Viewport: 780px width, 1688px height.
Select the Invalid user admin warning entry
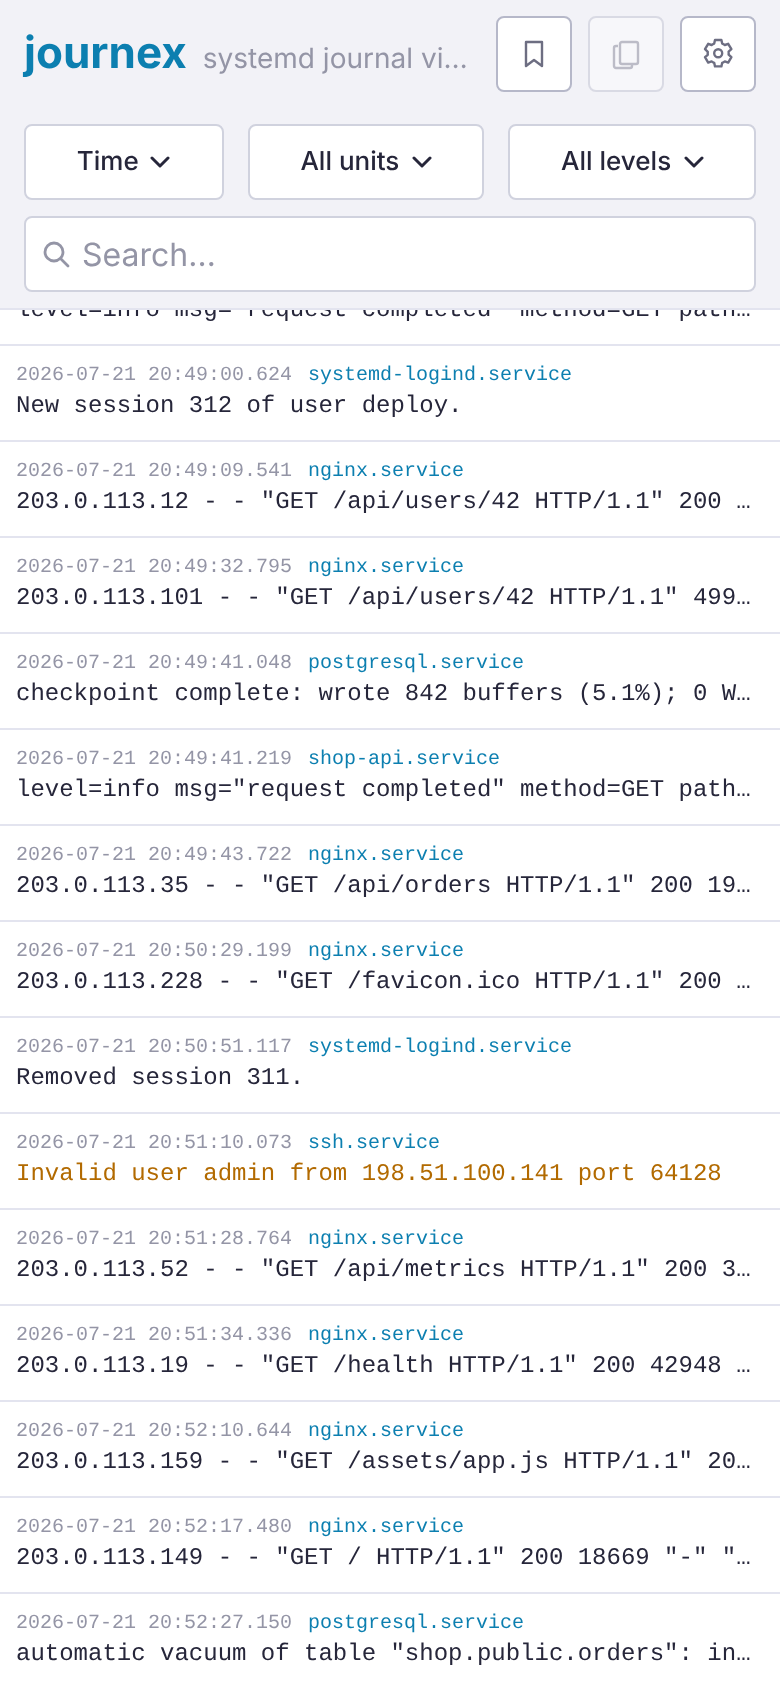tap(390, 1161)
